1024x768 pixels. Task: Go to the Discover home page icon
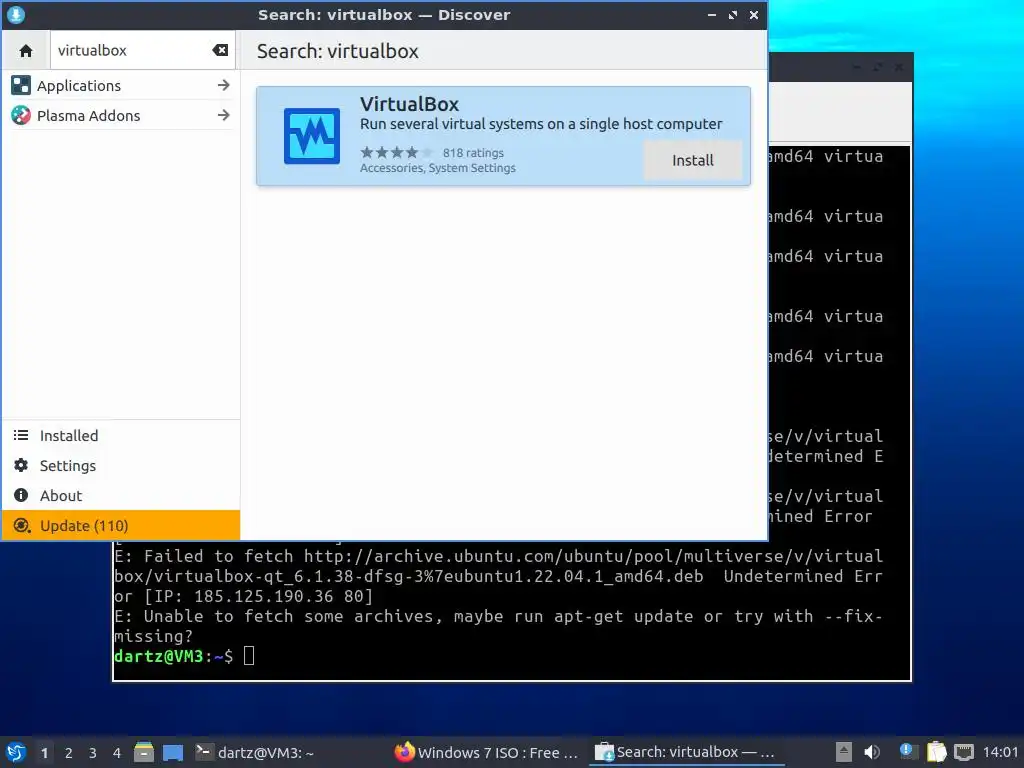click(x=25, y=50)
